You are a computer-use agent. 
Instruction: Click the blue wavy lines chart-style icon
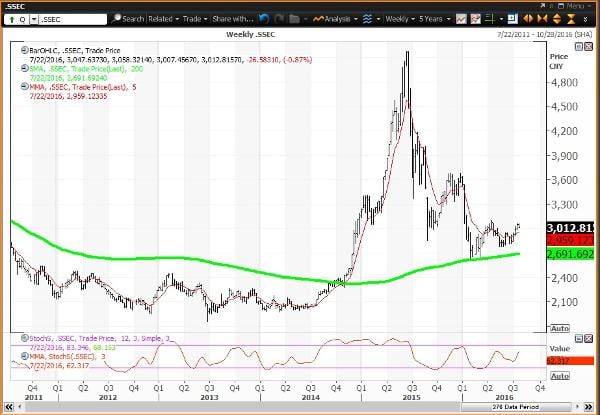coord(367,18)
